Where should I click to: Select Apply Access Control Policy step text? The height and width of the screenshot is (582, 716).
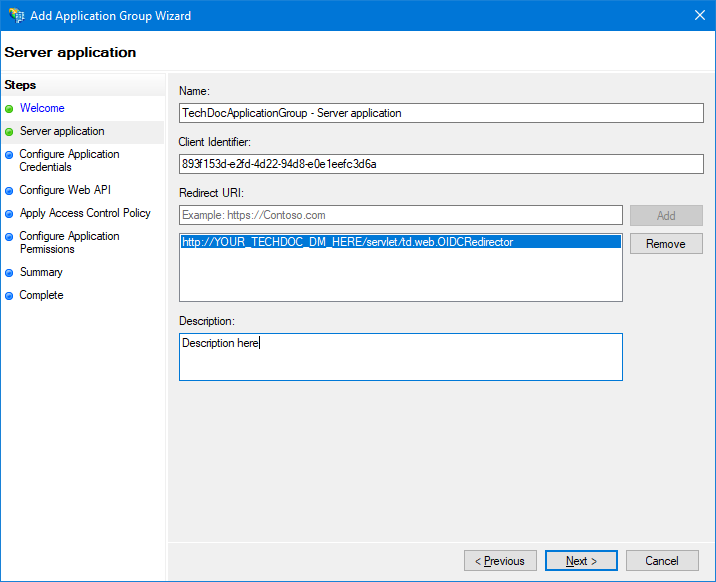coord(85,213)
